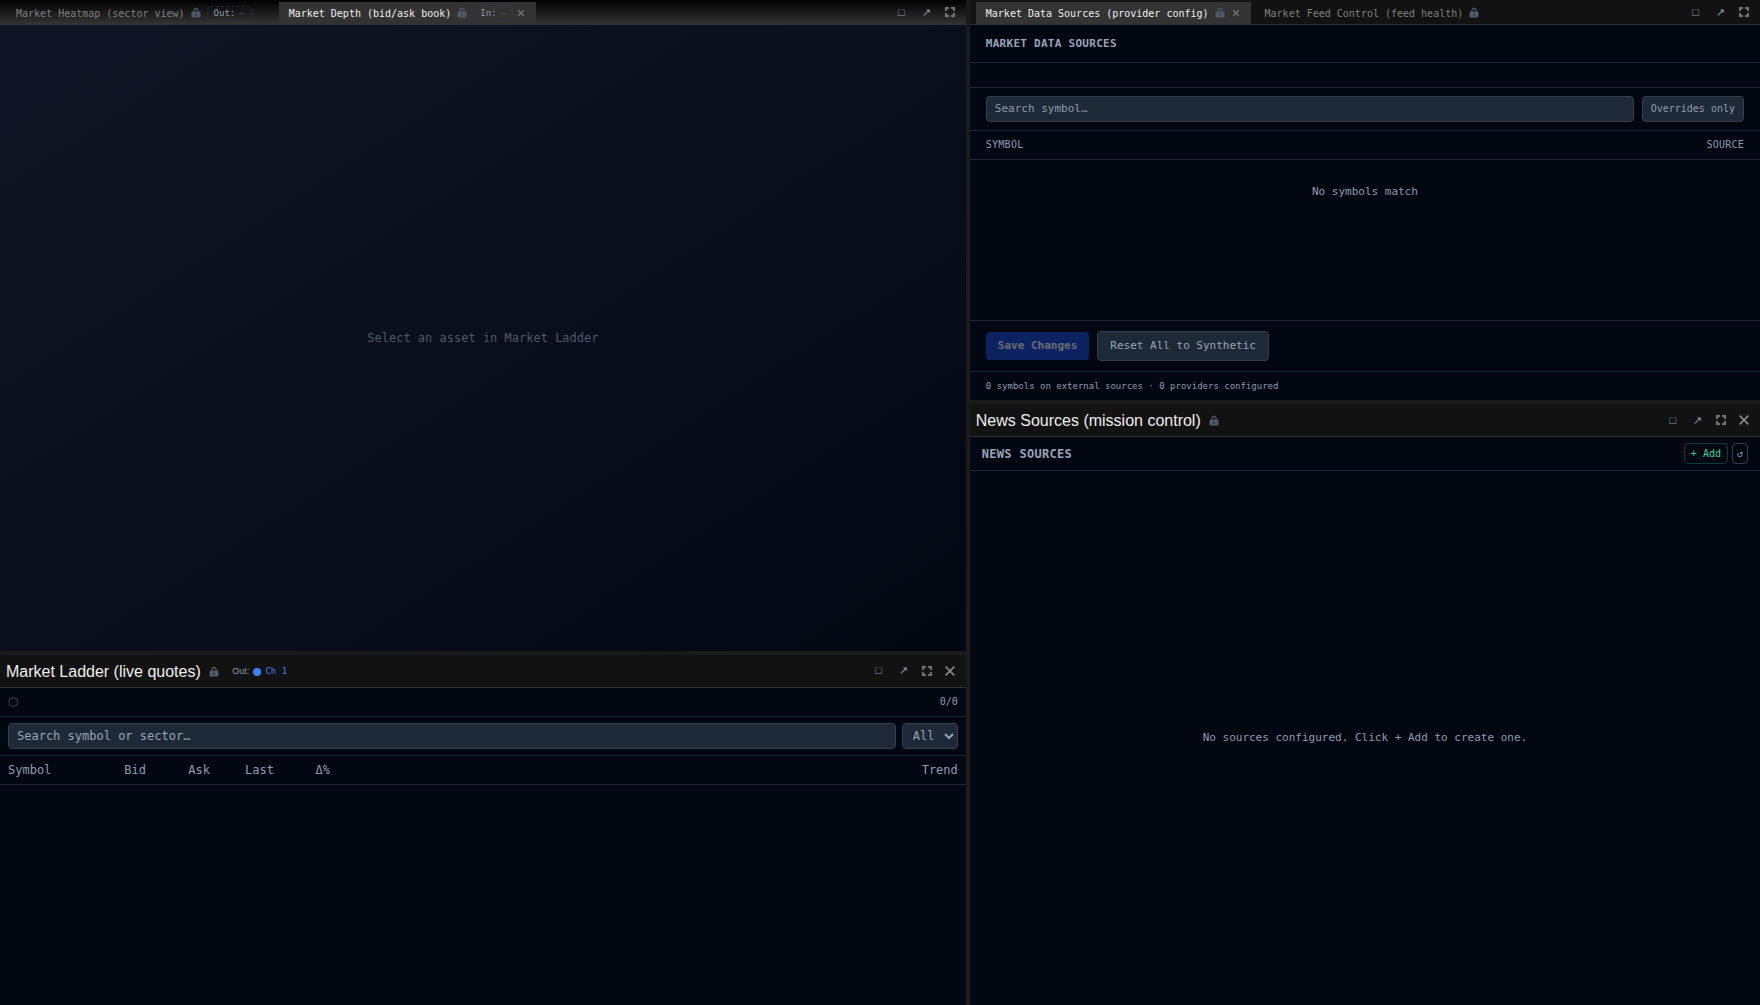Click the 'Select an asset in Market Ladder' message
The image size is (1760, 1005).
click(483, 338)
